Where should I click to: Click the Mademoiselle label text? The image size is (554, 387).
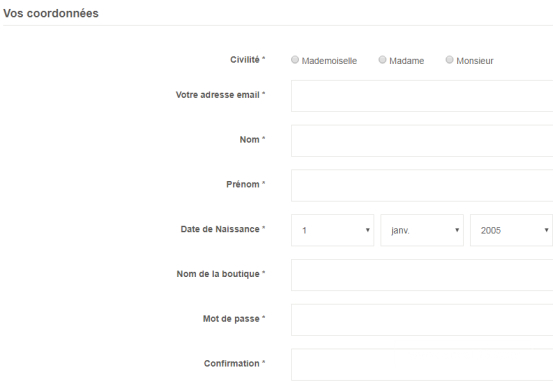tap(329, 61)
